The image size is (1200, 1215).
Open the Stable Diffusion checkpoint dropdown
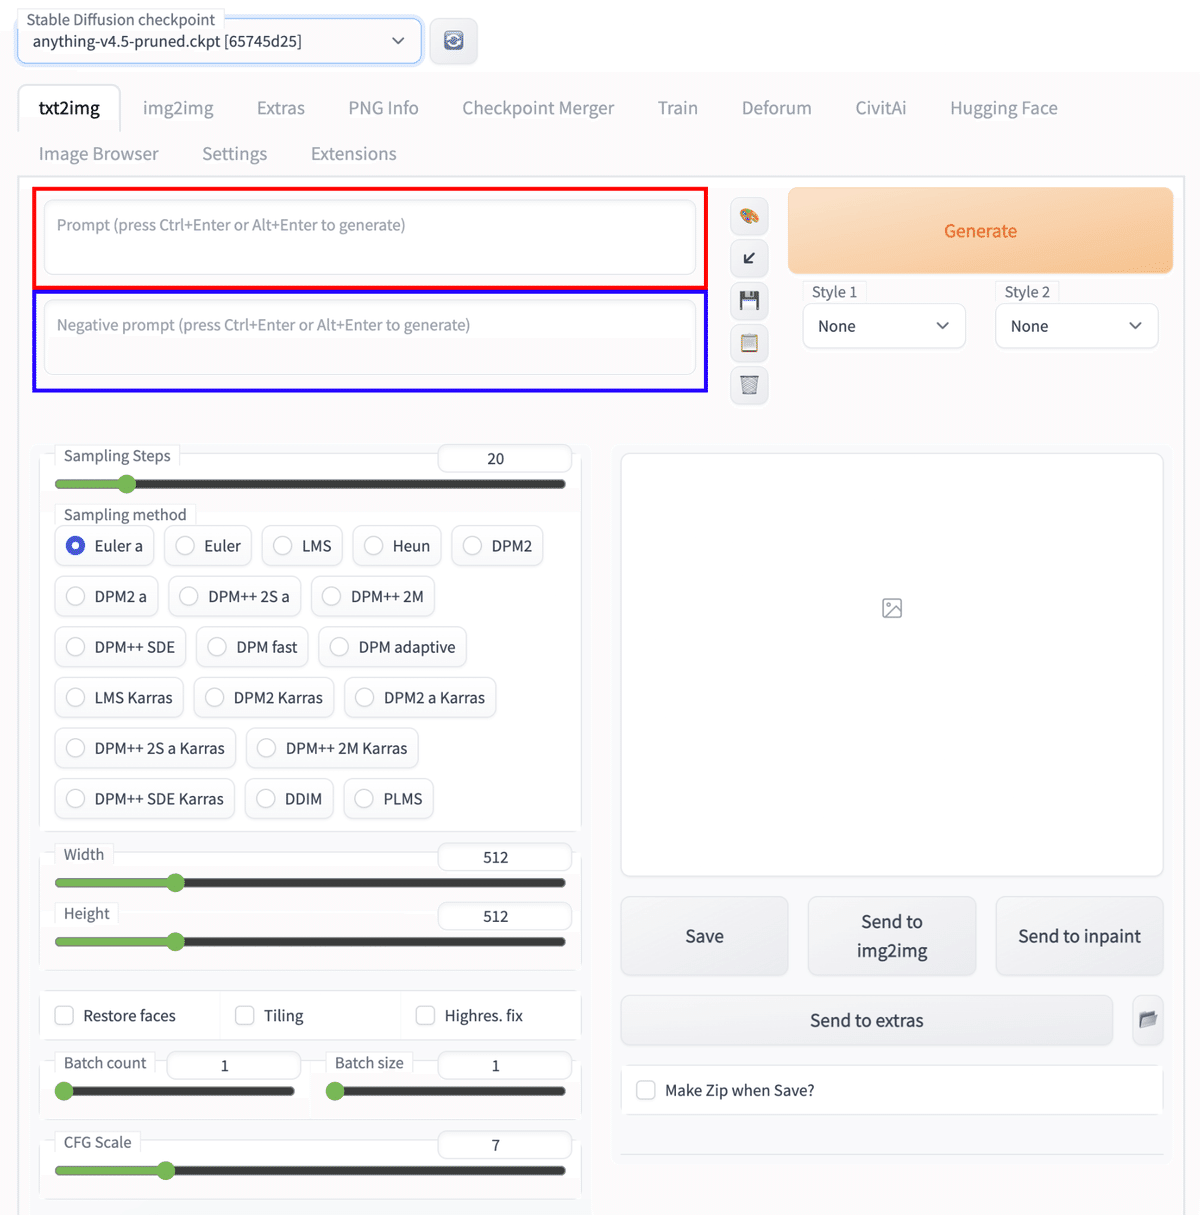219,41
